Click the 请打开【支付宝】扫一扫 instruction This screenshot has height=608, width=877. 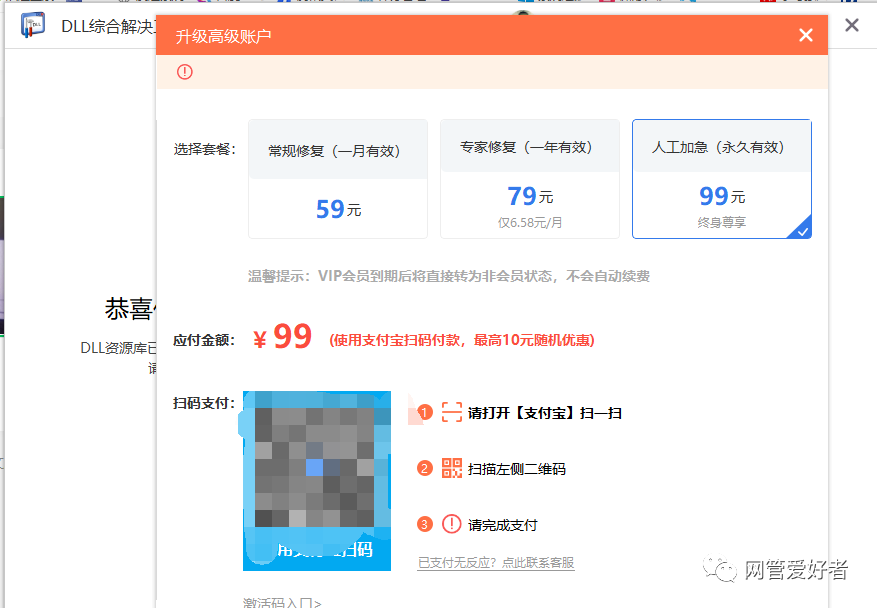545,413
